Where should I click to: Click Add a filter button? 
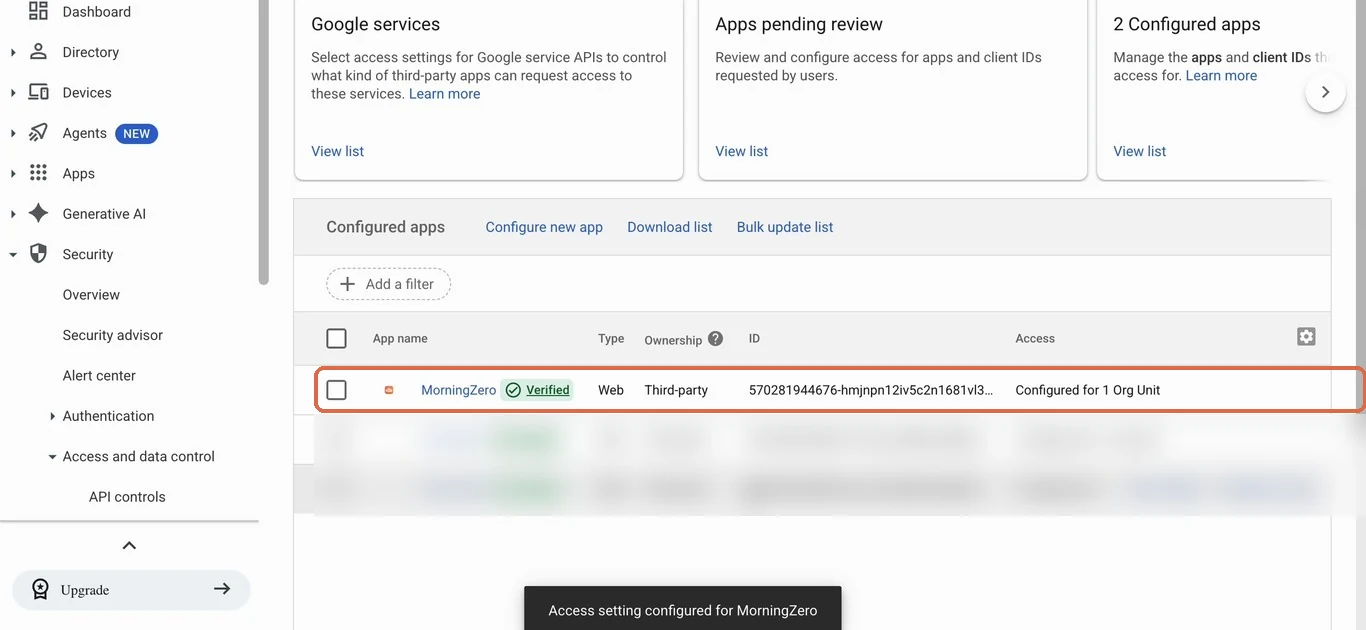(388, 284)
